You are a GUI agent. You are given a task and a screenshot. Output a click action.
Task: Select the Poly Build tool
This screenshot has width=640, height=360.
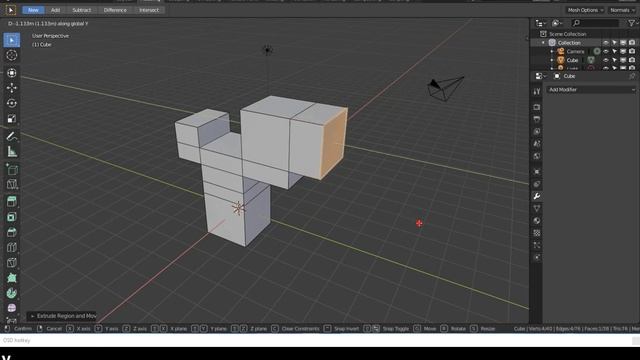pos(11,278)
